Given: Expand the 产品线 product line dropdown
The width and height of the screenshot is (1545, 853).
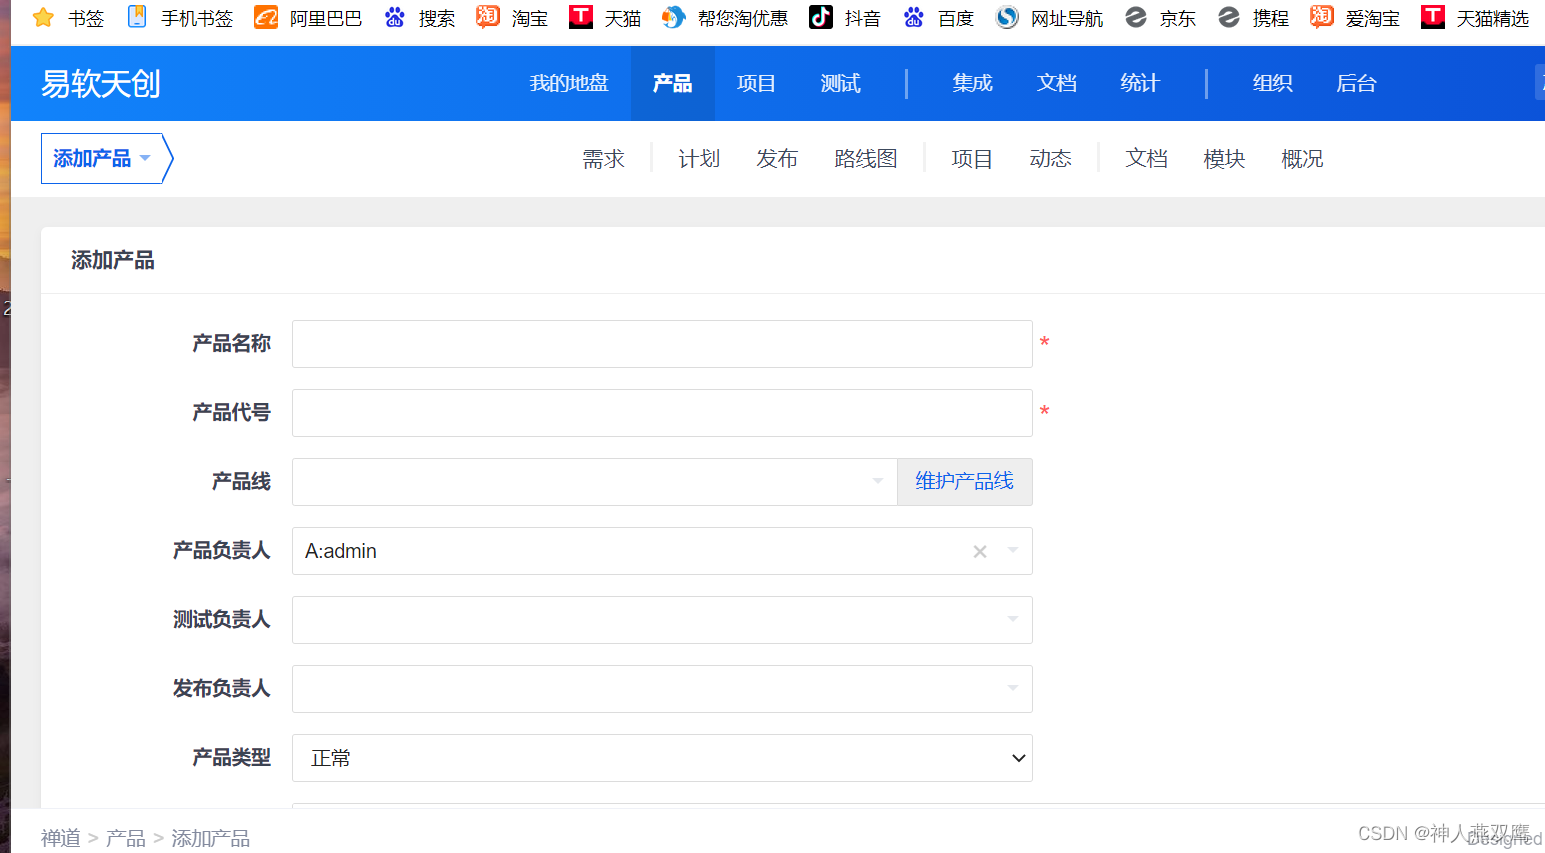Looking at the screenshot, I should coord(877,481).
